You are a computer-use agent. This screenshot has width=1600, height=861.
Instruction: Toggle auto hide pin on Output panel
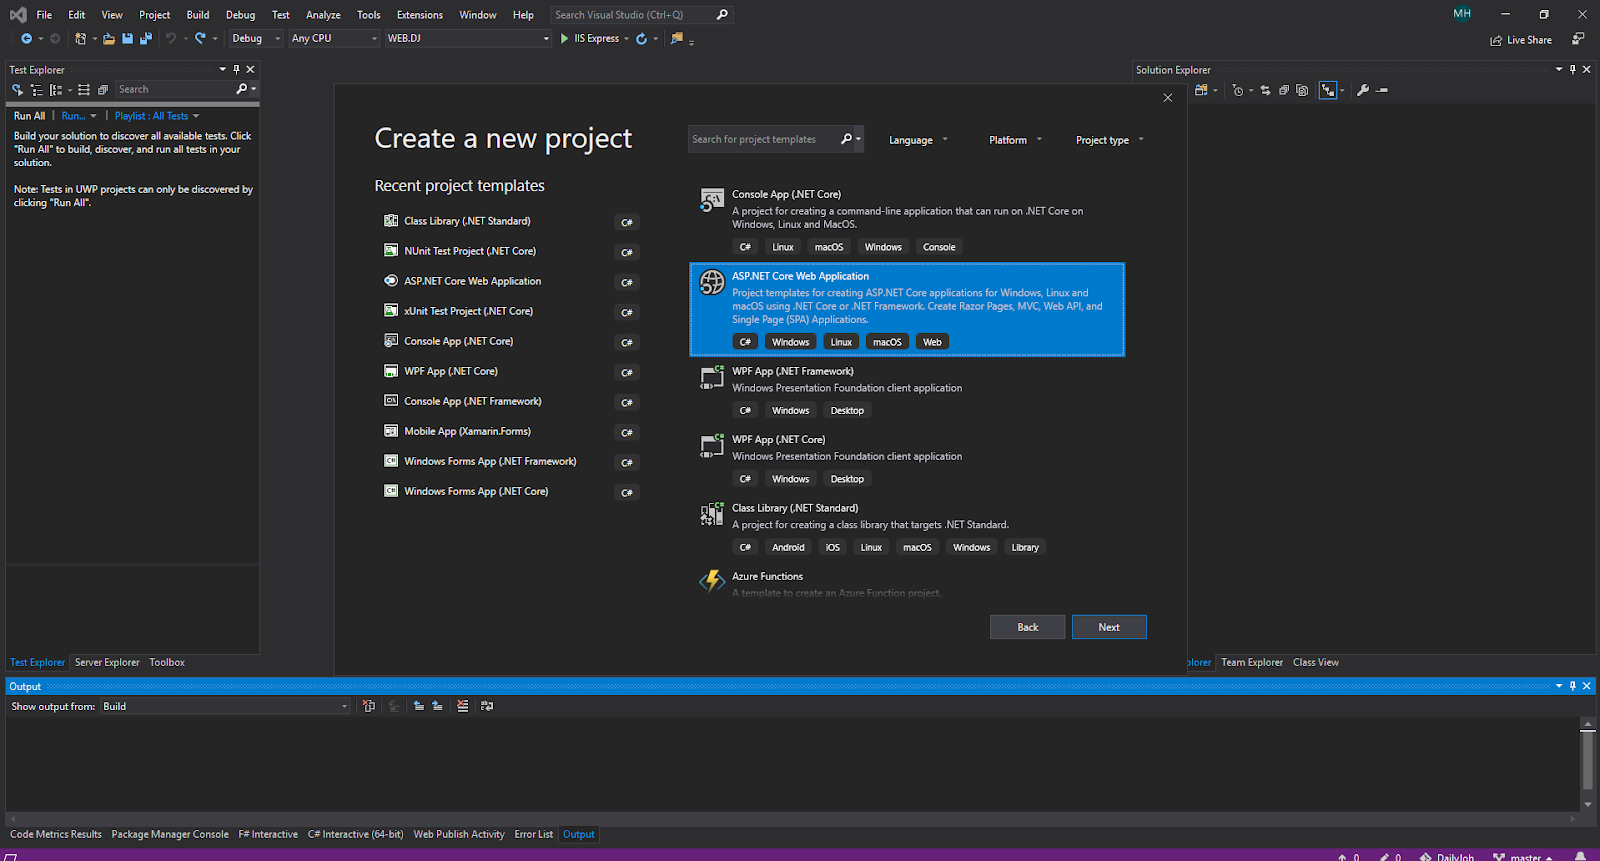1572,686
